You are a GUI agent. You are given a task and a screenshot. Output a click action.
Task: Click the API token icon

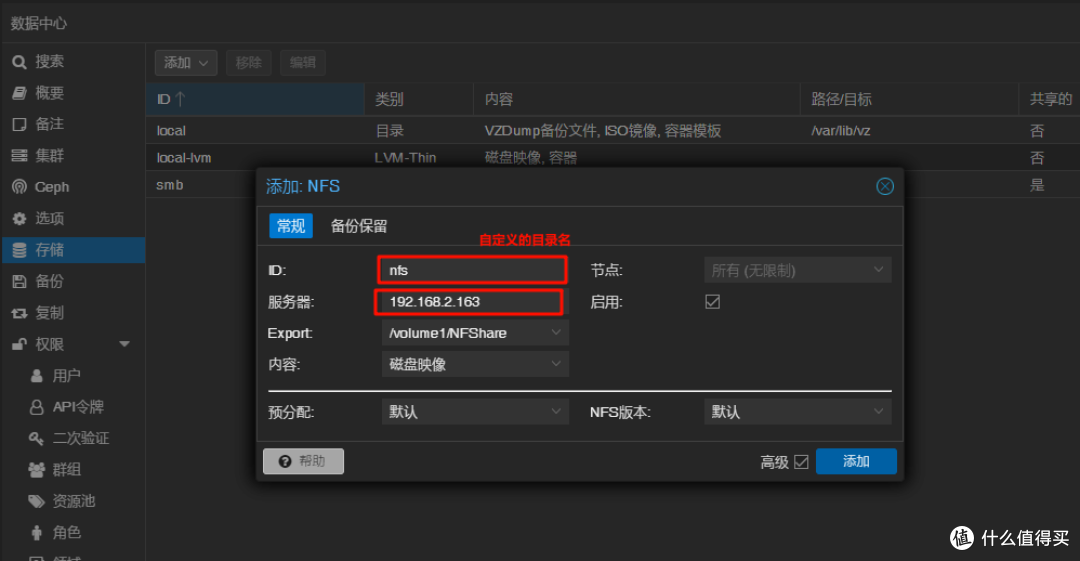click(x=37, y=407)
